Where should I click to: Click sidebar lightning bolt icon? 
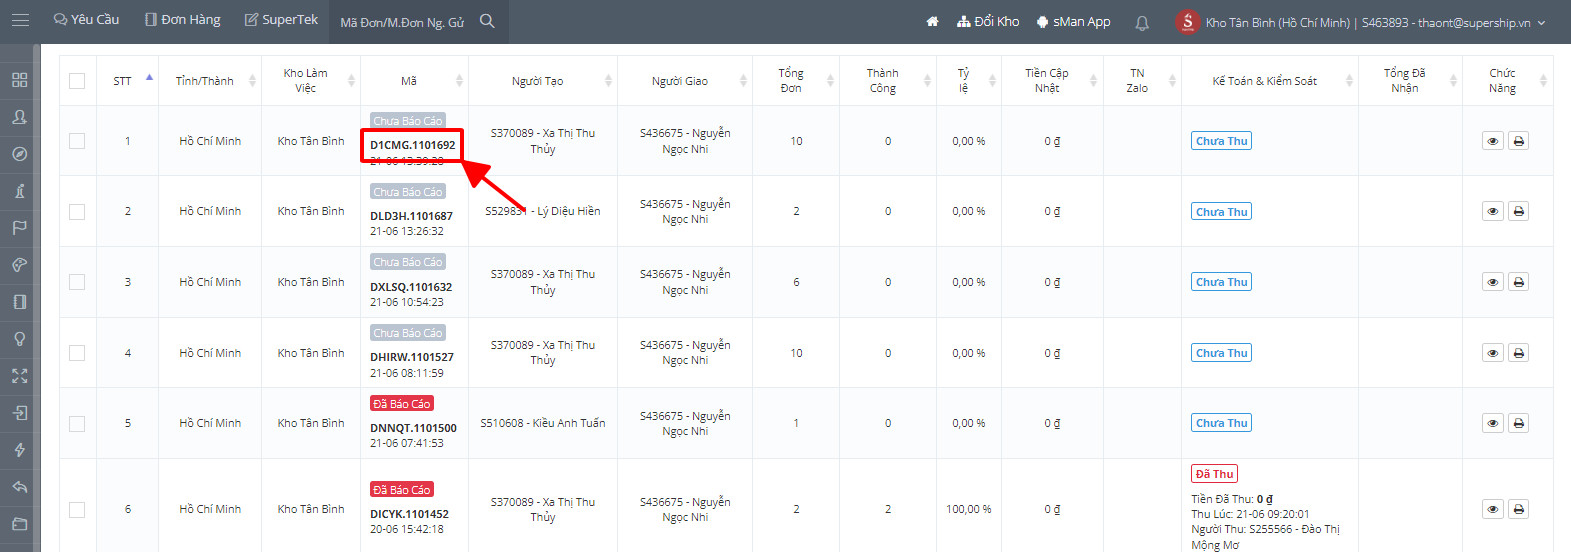[19, 450]
